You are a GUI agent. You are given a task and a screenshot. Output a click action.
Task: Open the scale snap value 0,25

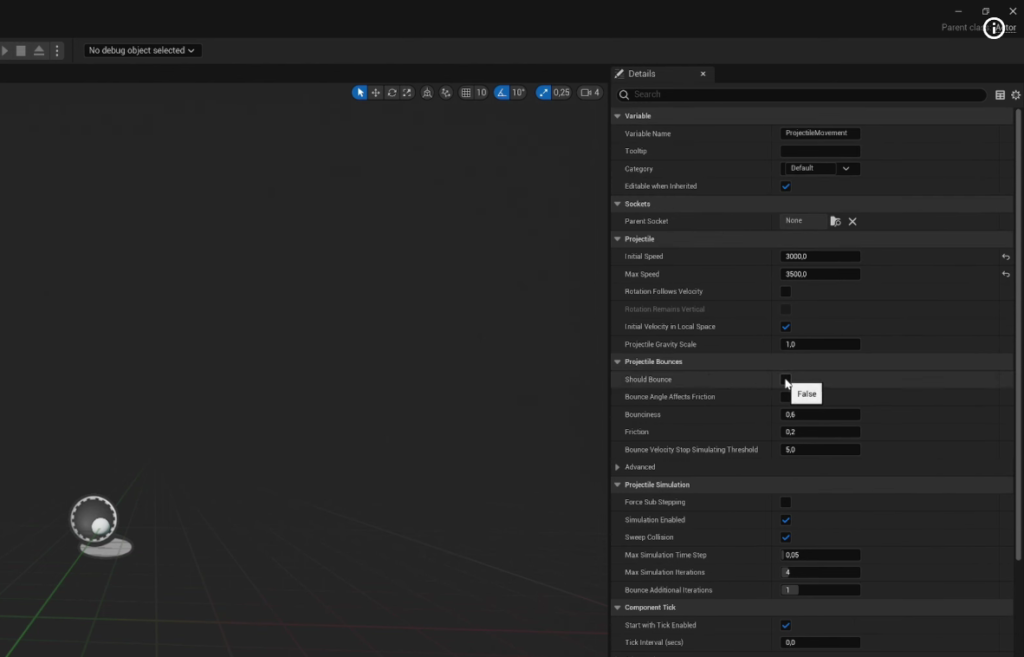562,93
